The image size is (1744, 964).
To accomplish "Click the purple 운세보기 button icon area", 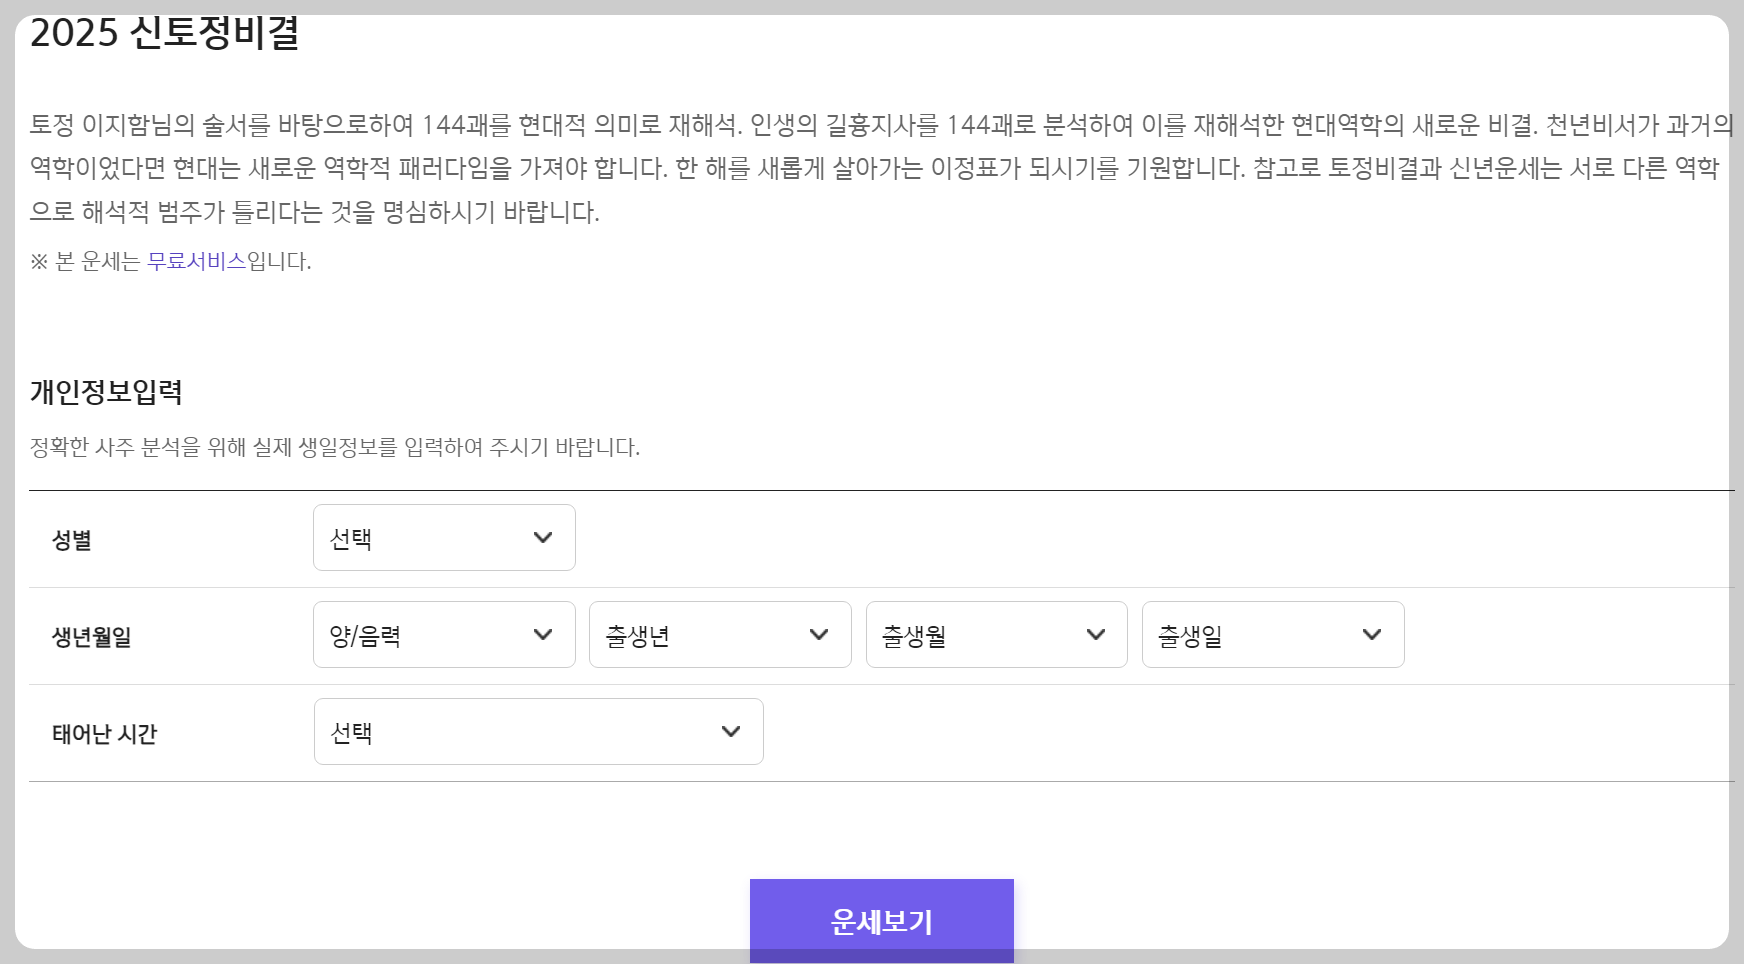I will pyautogui.click(x=881, y=920).
